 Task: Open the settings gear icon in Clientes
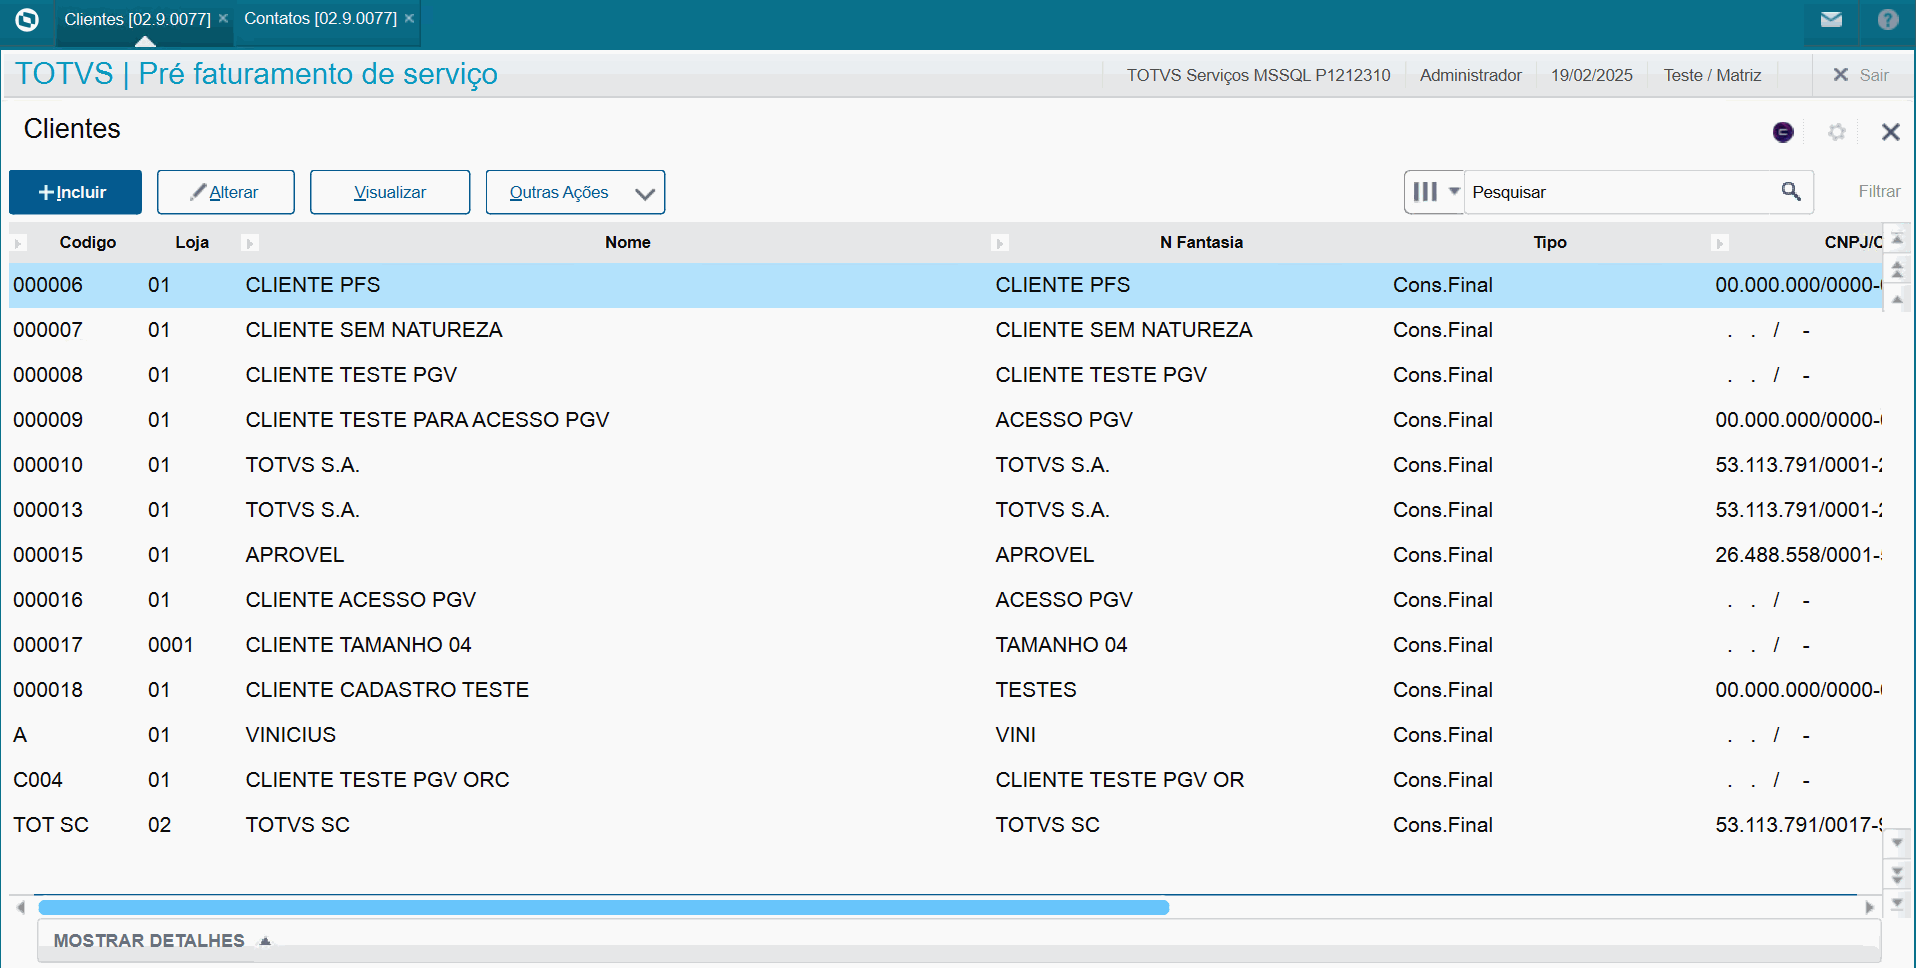pyautogui.click(x=1837, y=132)
